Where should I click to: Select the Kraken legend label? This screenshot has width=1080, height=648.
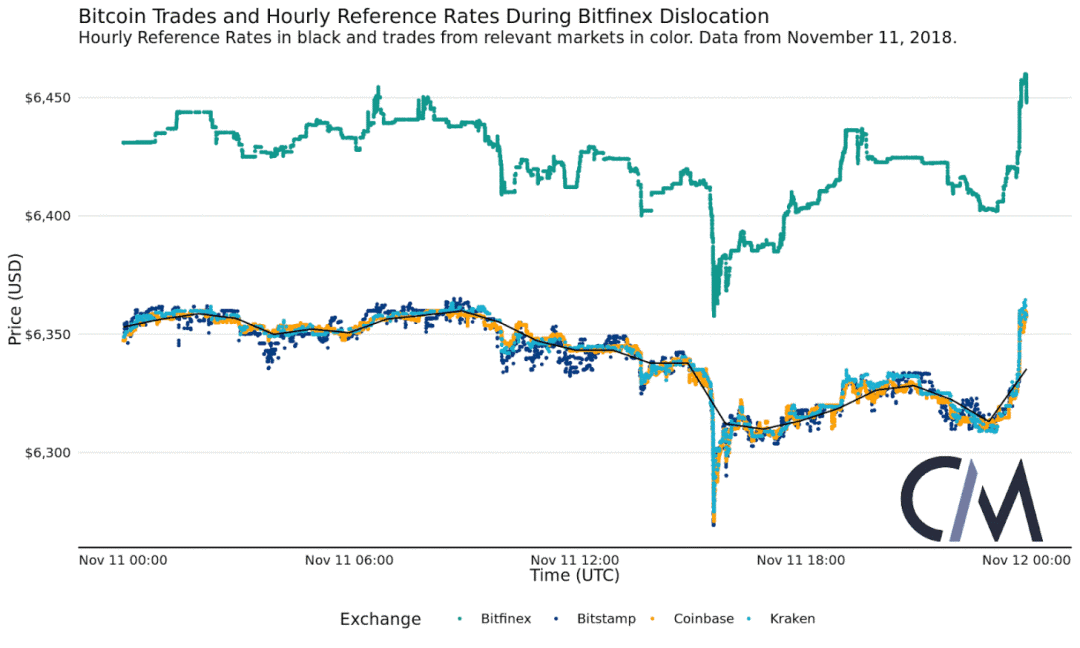click(792, 619)
